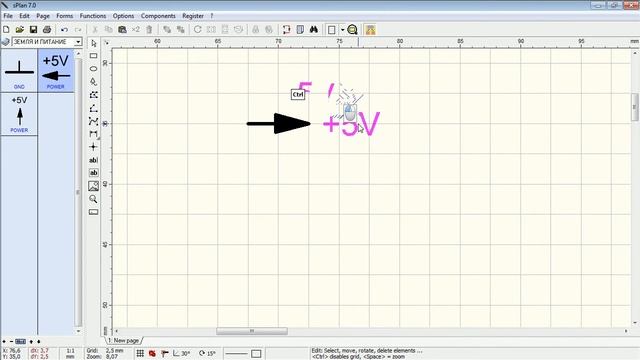640x360 pixels.
Task: Toggle the 15° rotation angle setting
Action: point(207,353)
